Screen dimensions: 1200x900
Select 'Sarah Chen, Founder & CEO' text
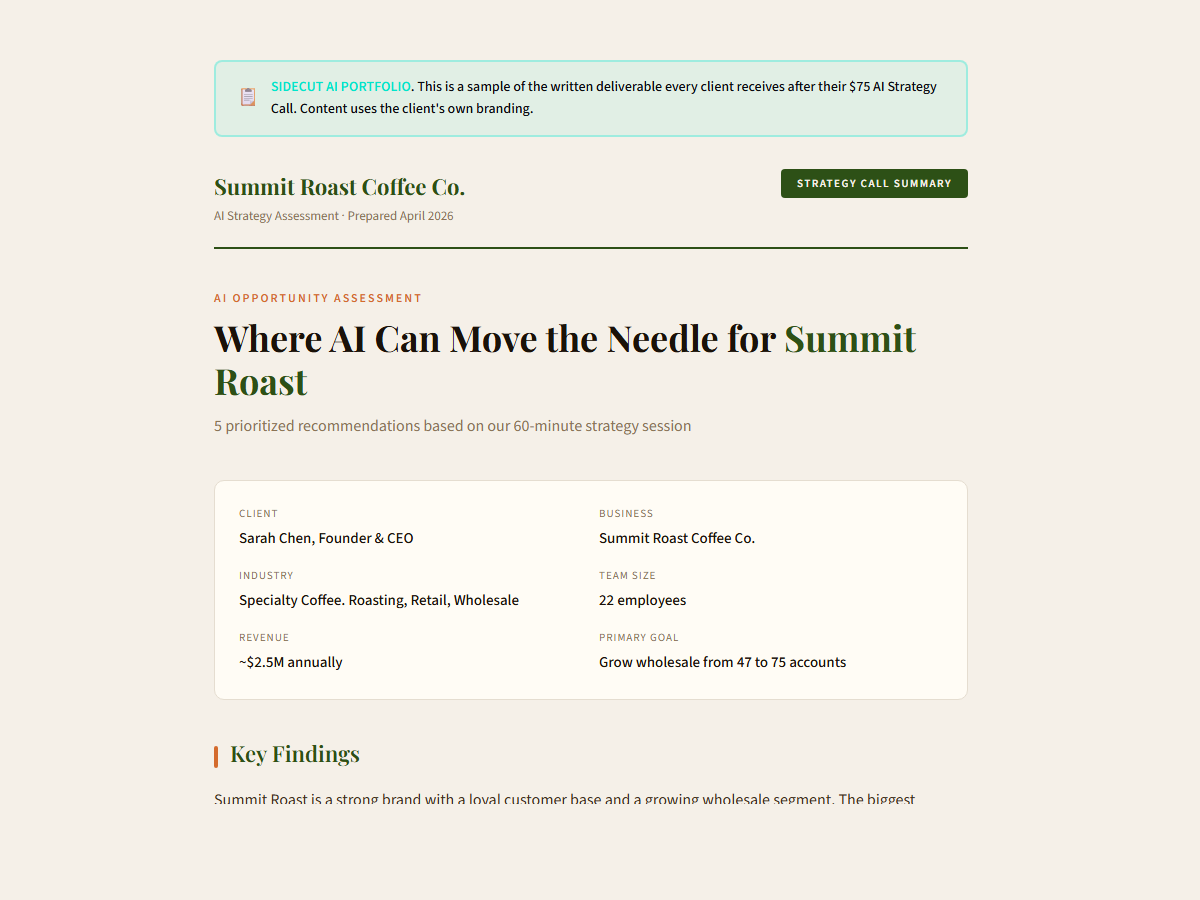pos(326,538)
